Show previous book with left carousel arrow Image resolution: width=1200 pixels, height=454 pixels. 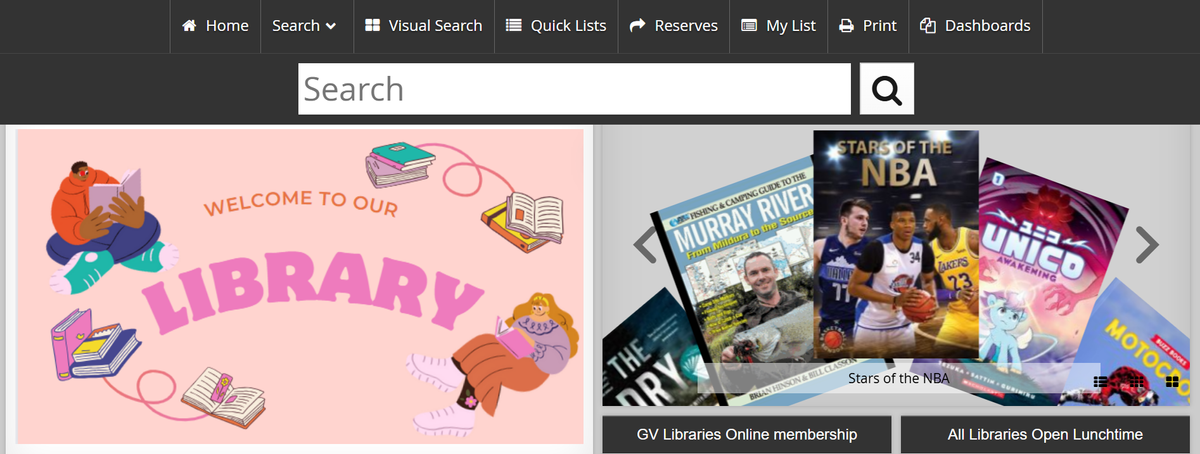pyautogui.click(x=646, y=245)
